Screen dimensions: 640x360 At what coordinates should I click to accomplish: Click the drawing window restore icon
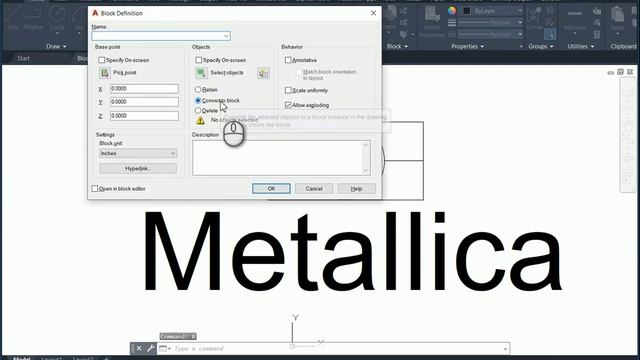pos(620,72)
